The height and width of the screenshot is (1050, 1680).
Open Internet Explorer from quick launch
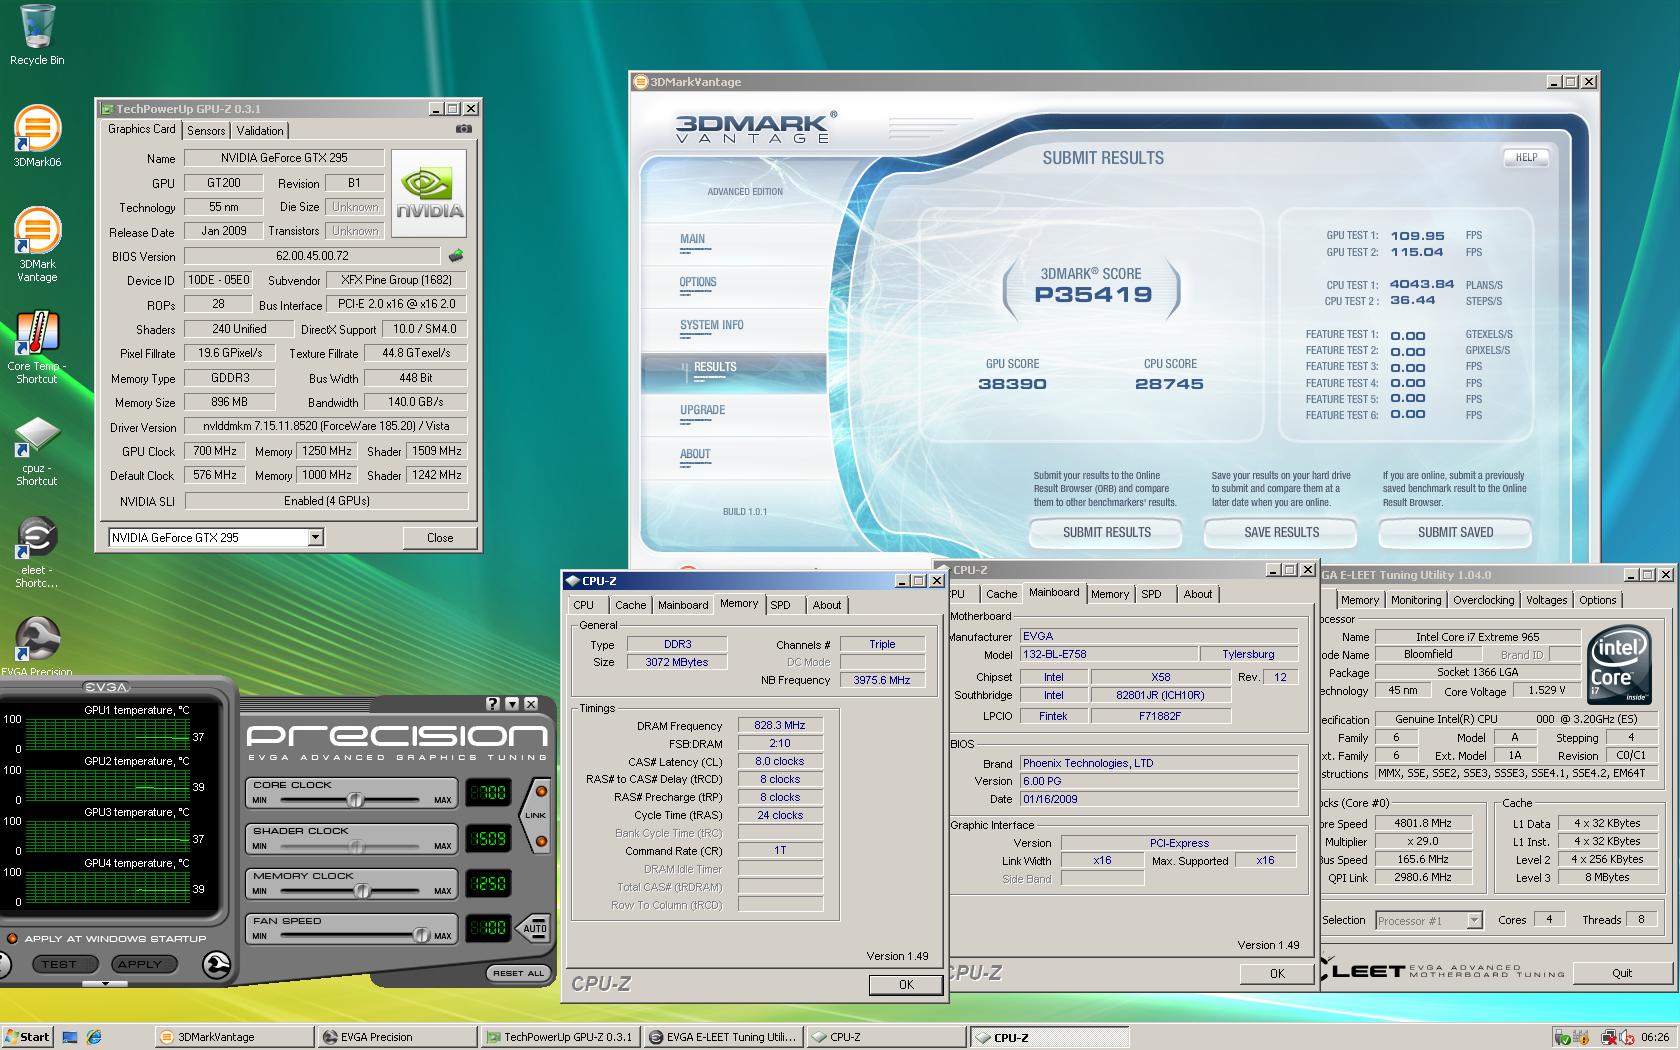coord(94,1037)
